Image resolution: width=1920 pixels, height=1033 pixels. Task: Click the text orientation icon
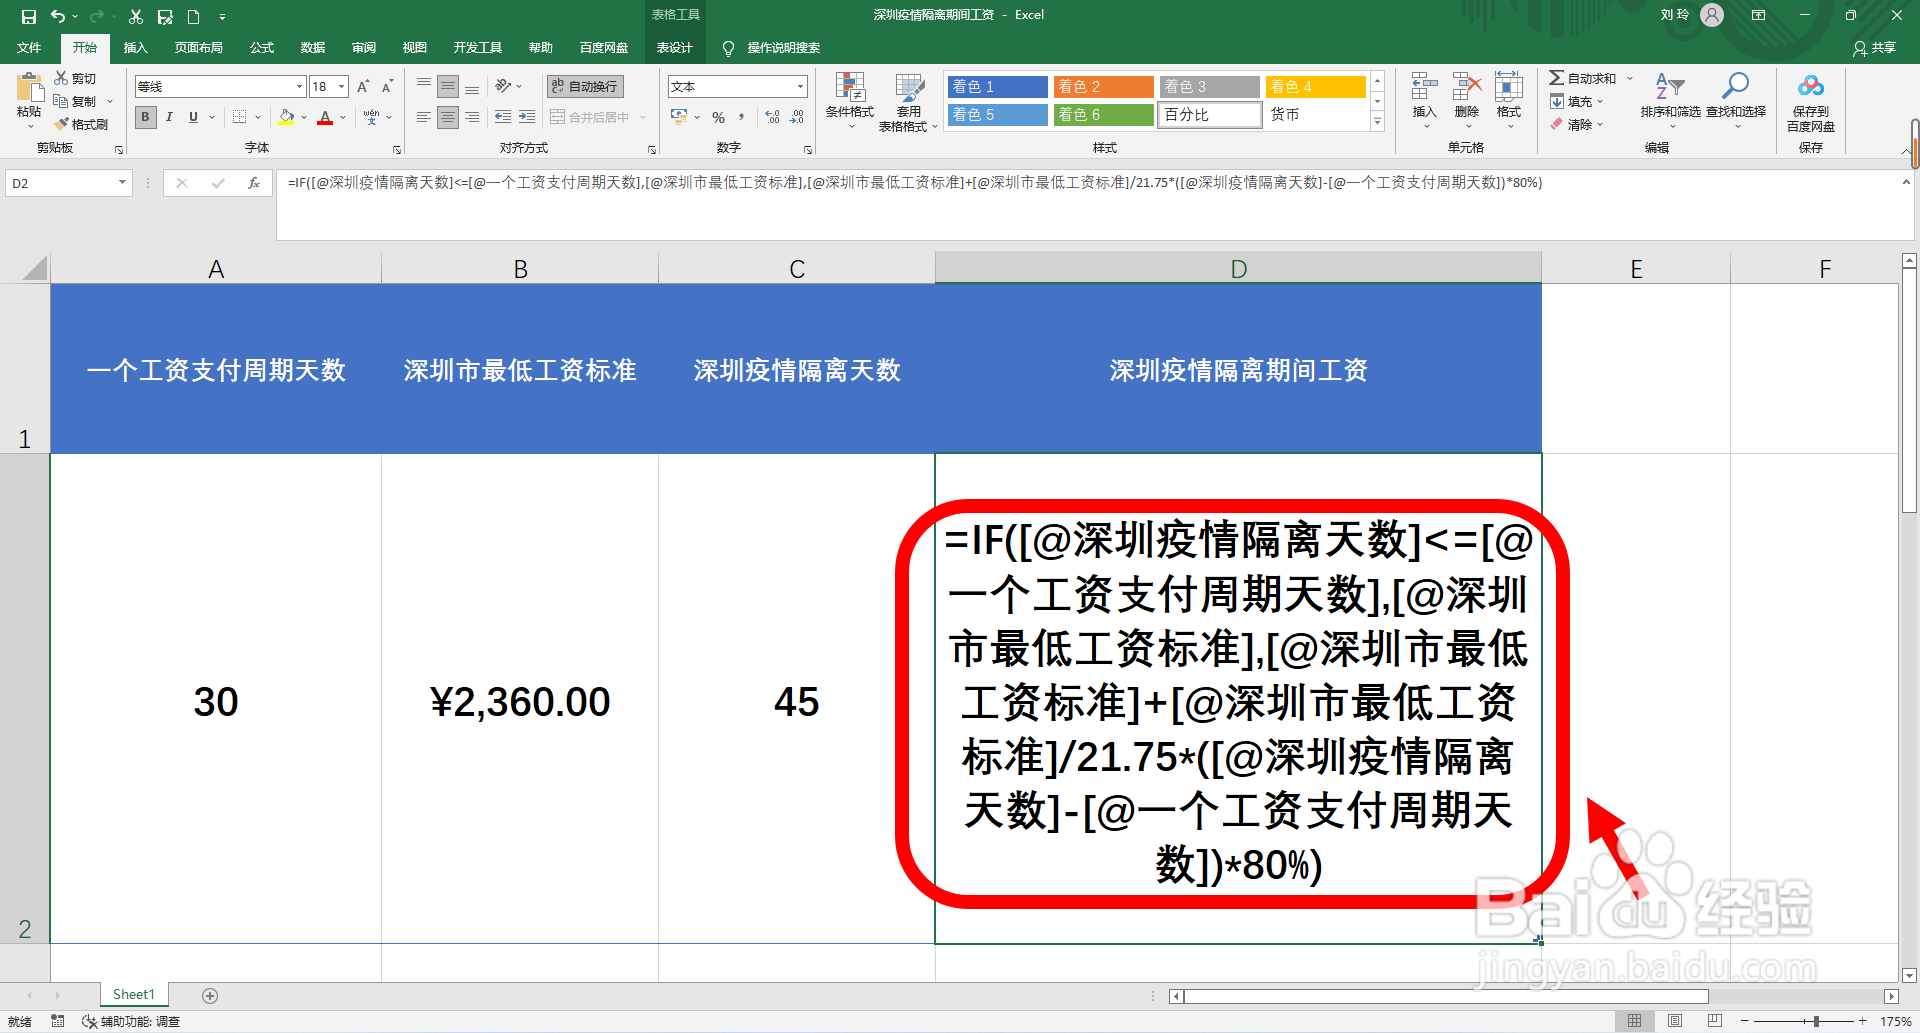[x=503, y=86]
